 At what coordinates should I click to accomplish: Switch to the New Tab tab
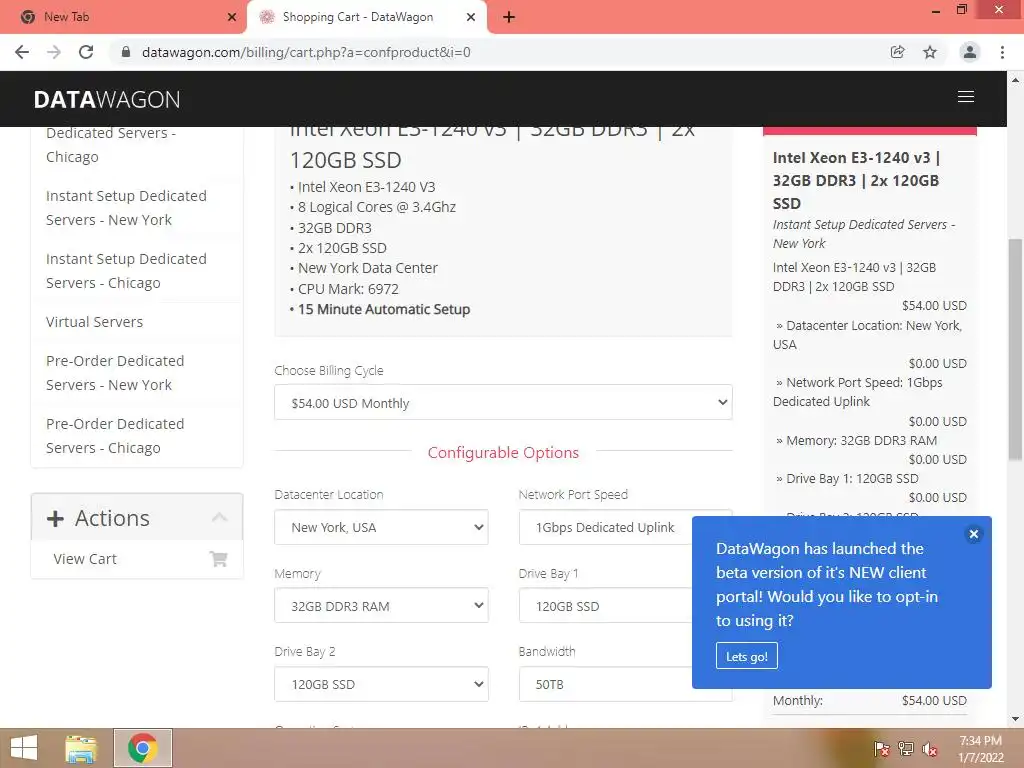(x=124, y=17)
